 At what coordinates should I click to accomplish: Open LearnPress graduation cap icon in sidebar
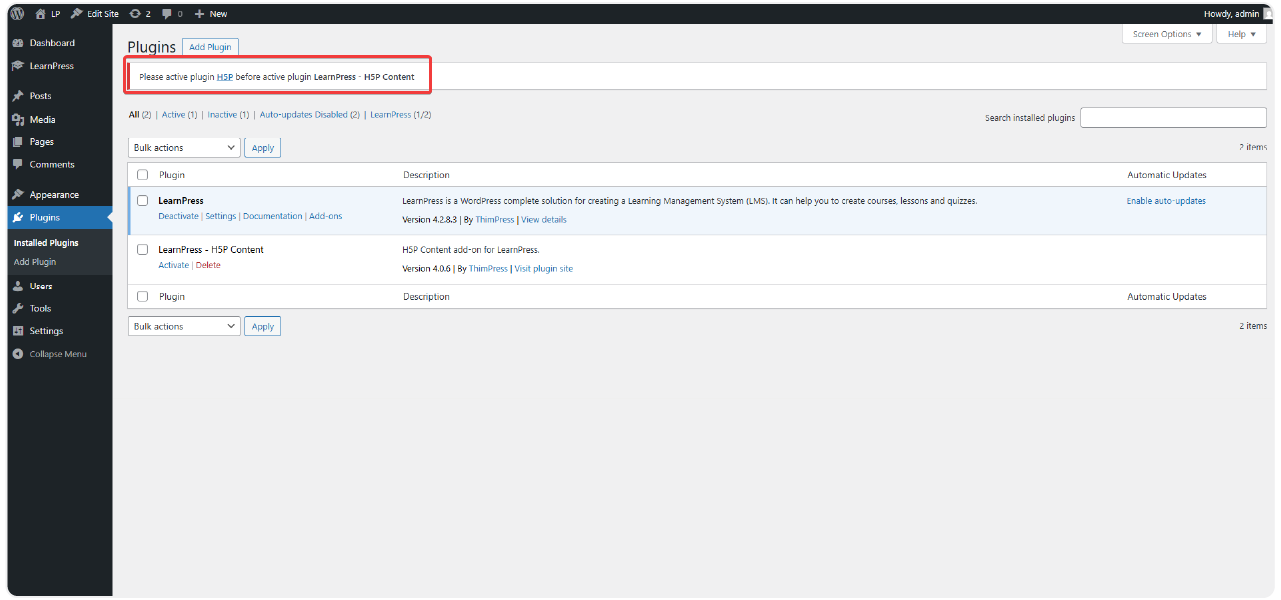tap(18, 66)
